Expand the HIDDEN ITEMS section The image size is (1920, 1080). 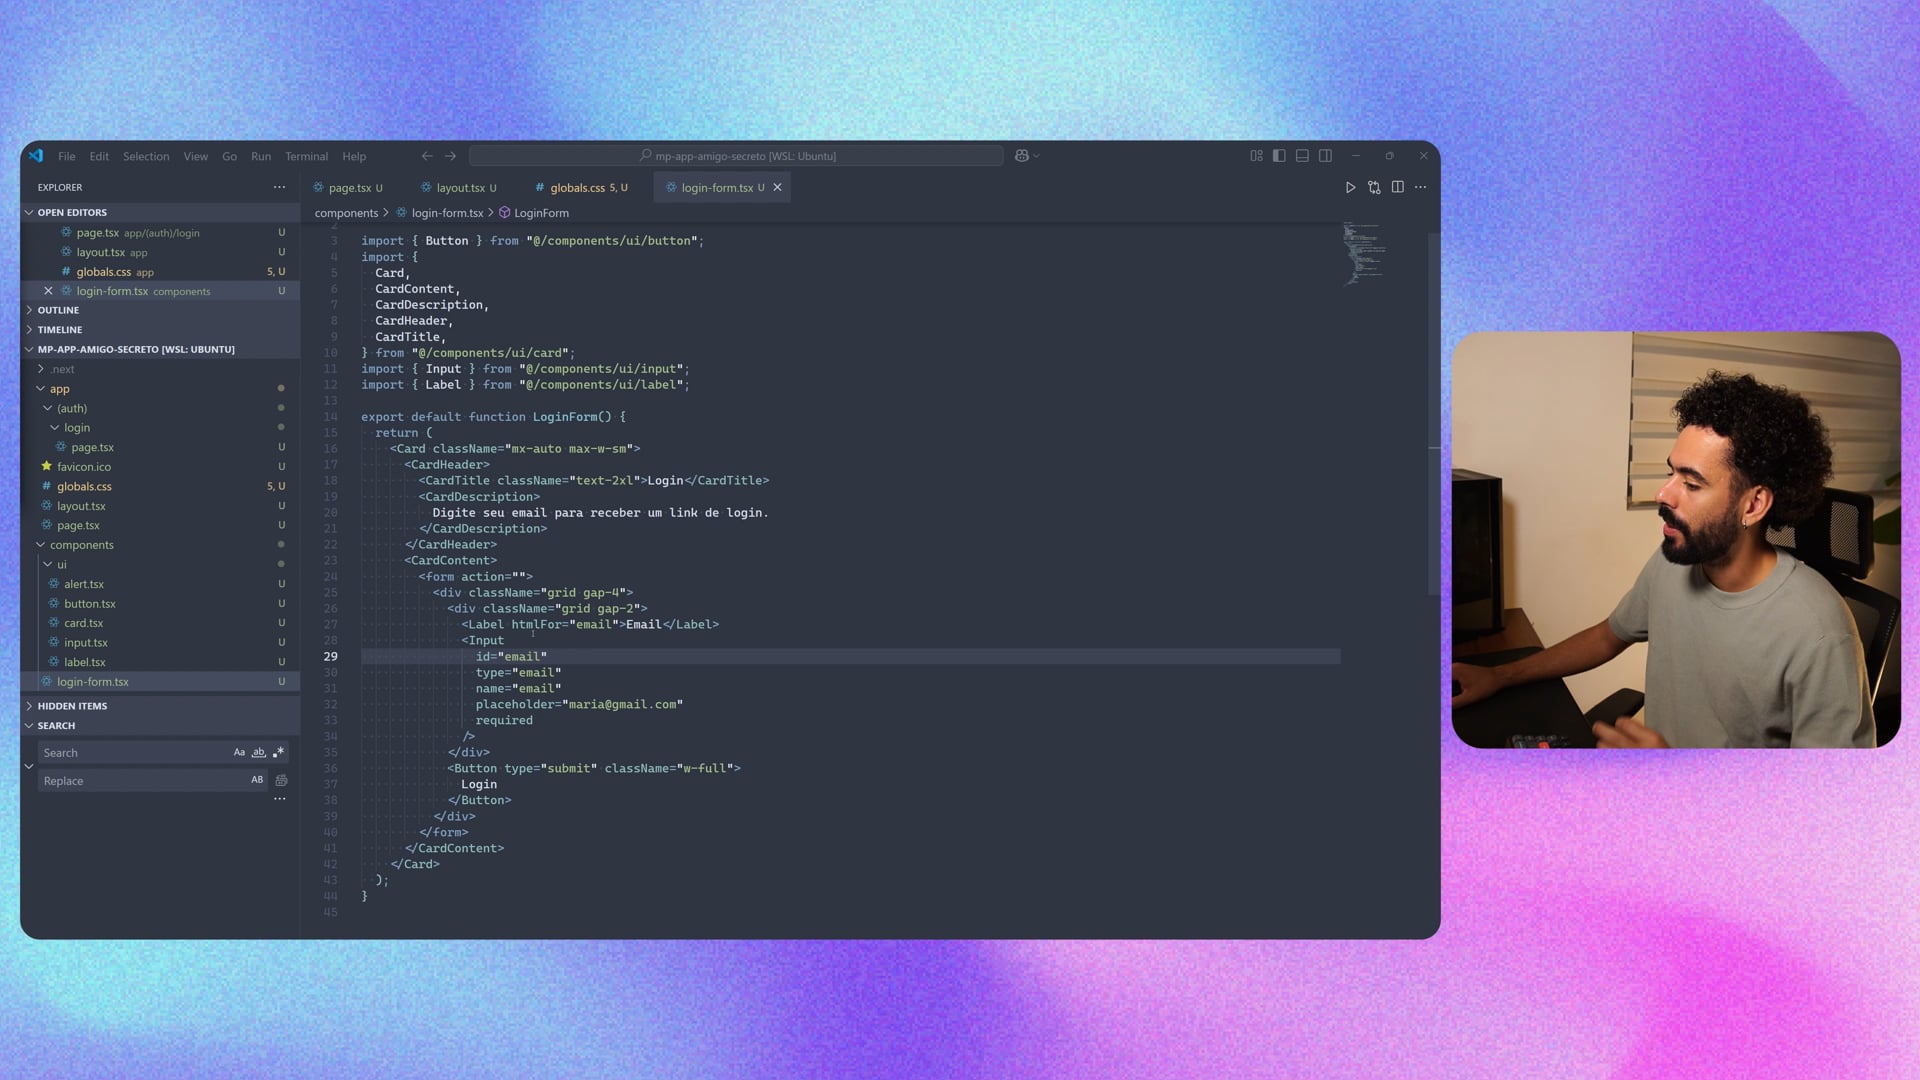click(72, 706)
